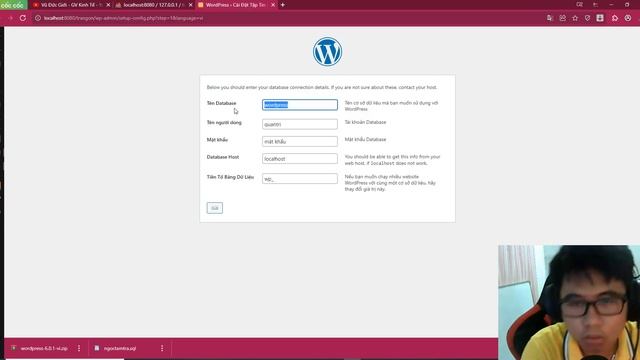Click the WordPress logo
Viewport: 640px width, 360px height.
(327, 51)
